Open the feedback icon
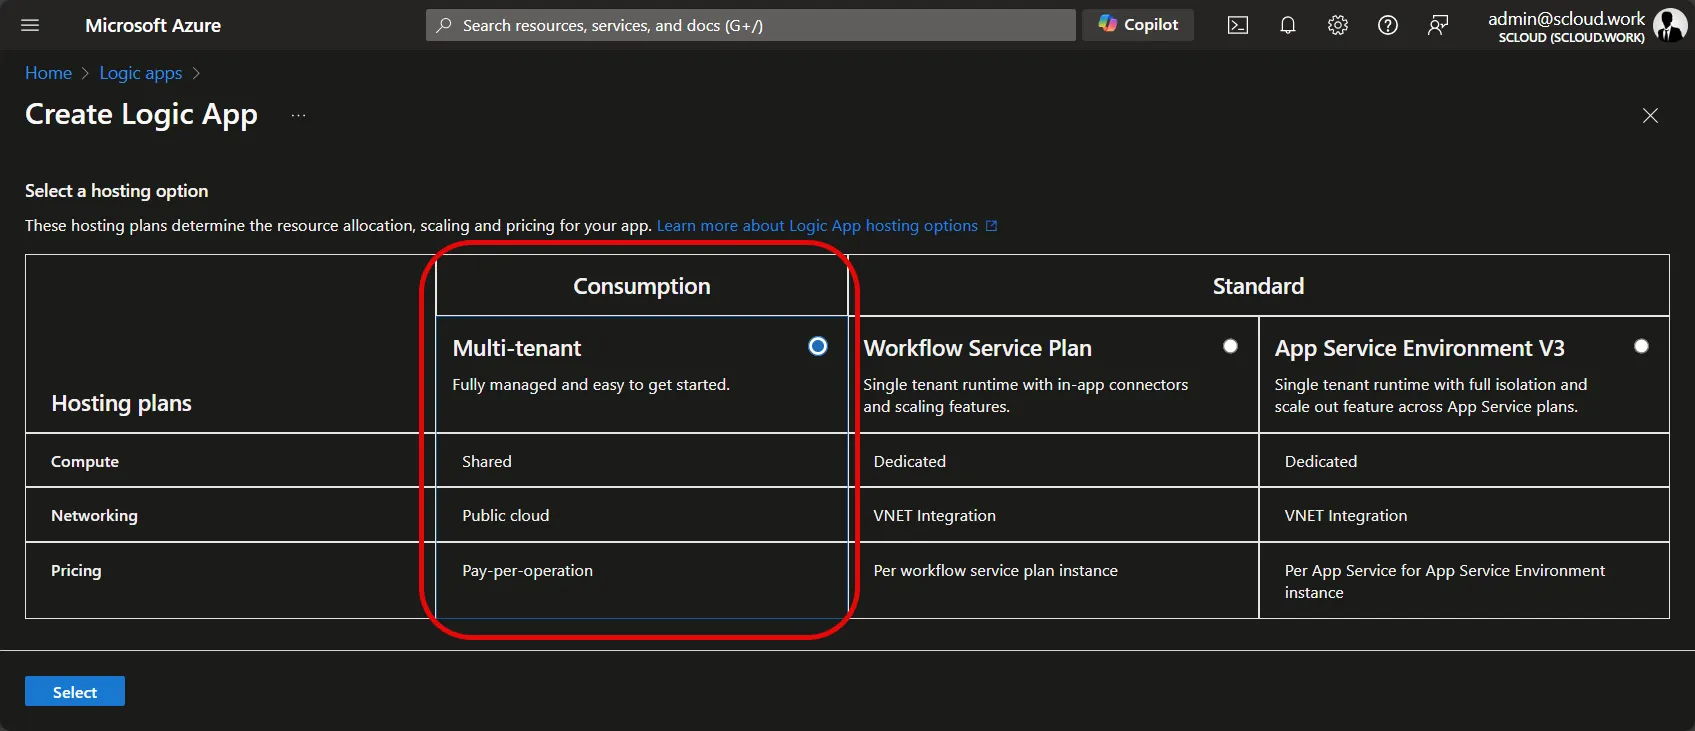1695x731 pixels. (x=1438, y=25)
